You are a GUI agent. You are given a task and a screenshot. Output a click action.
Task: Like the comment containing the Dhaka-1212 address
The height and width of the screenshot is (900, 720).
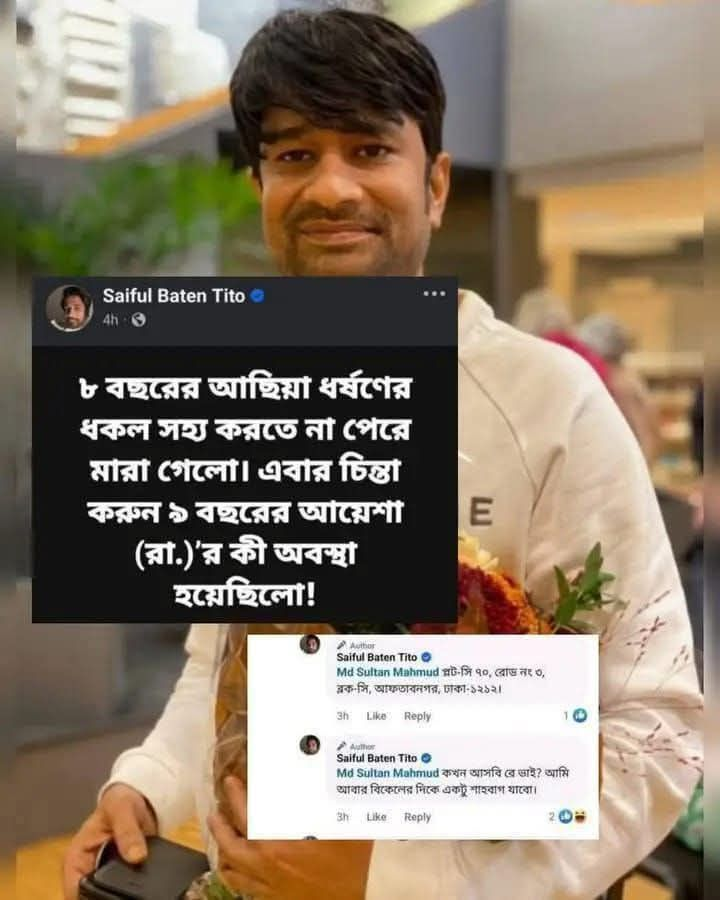coord(376,716)
